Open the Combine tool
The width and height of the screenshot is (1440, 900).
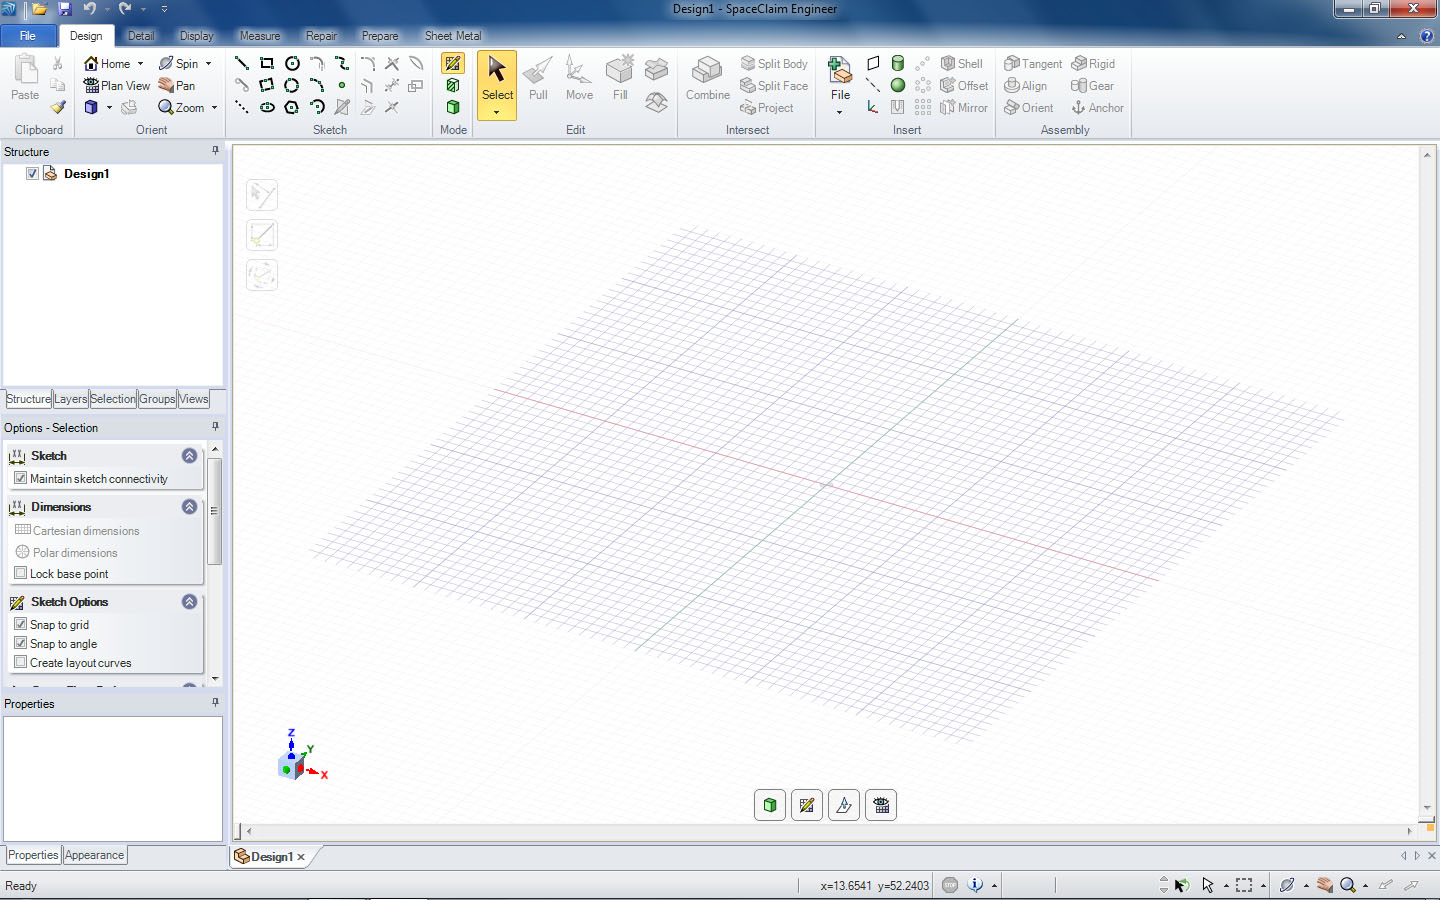click(707, 78)
